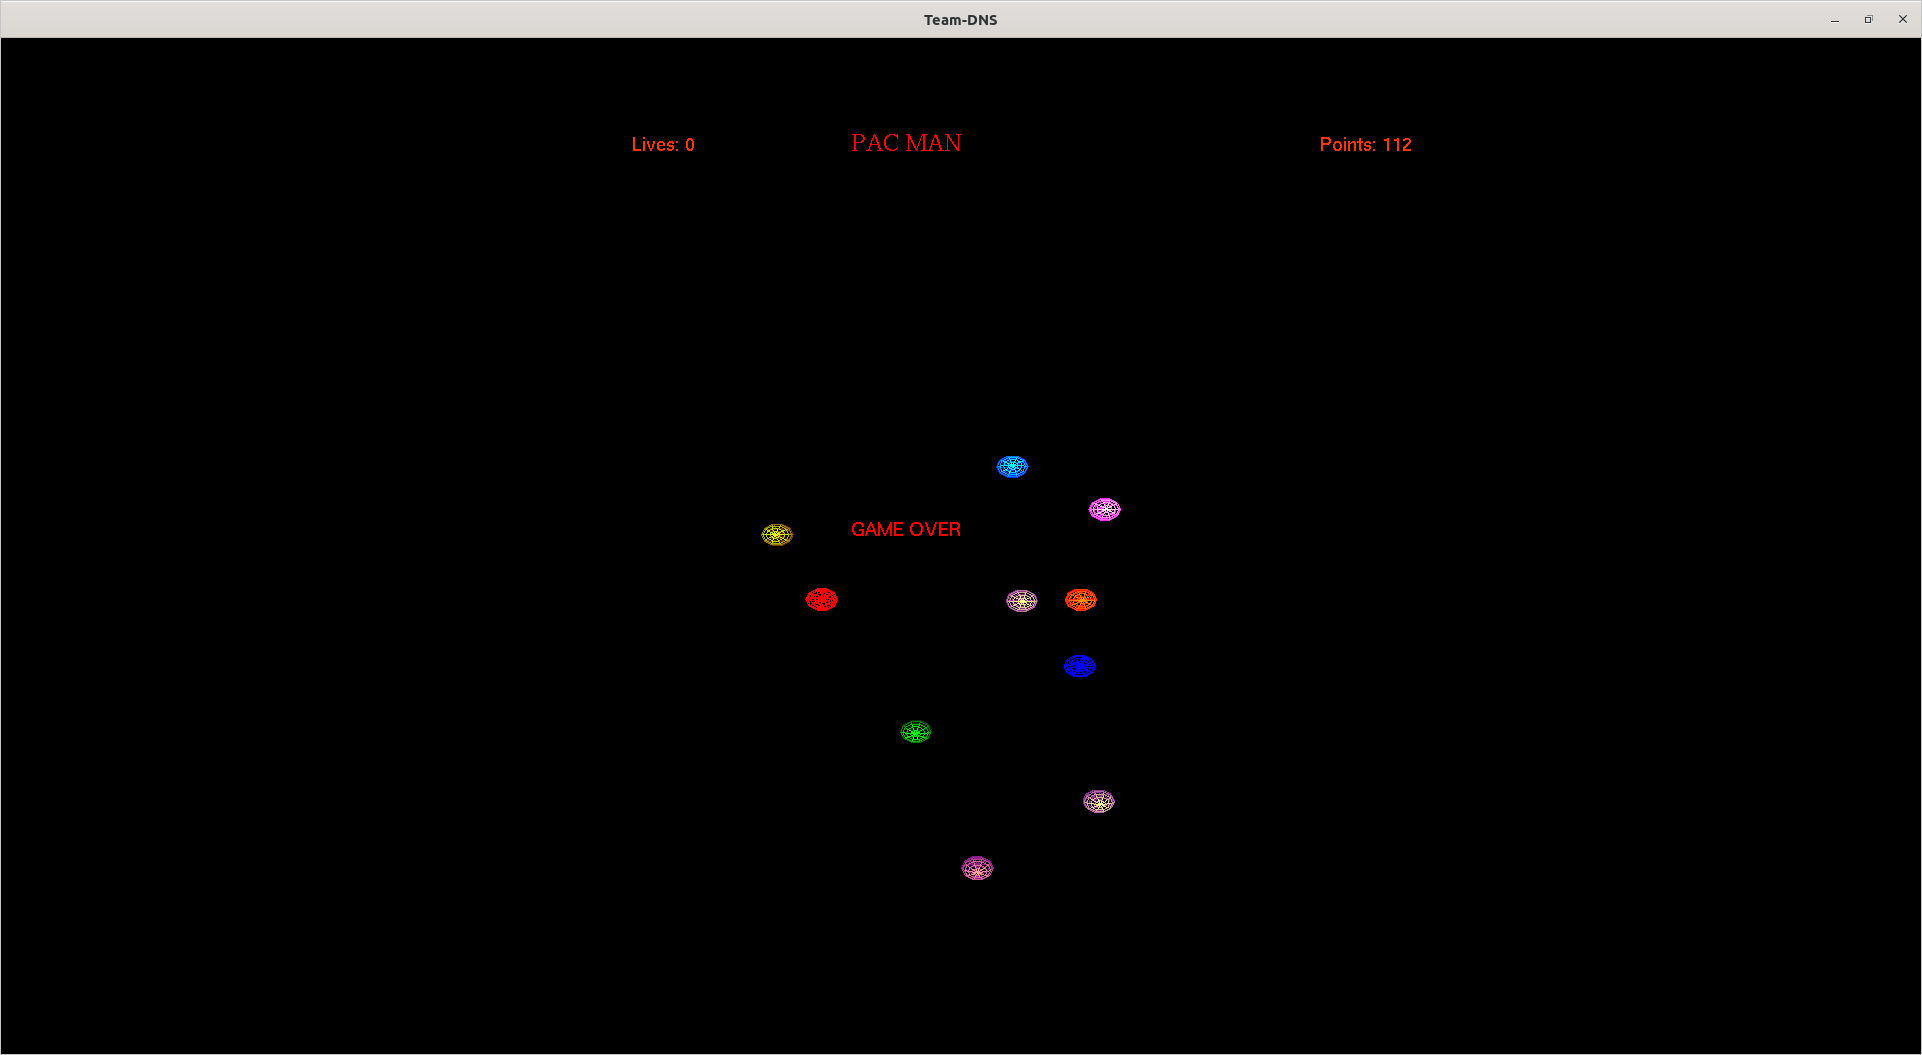
Task: Maximize the Team-DNS window
Action: click(1868, 20)
